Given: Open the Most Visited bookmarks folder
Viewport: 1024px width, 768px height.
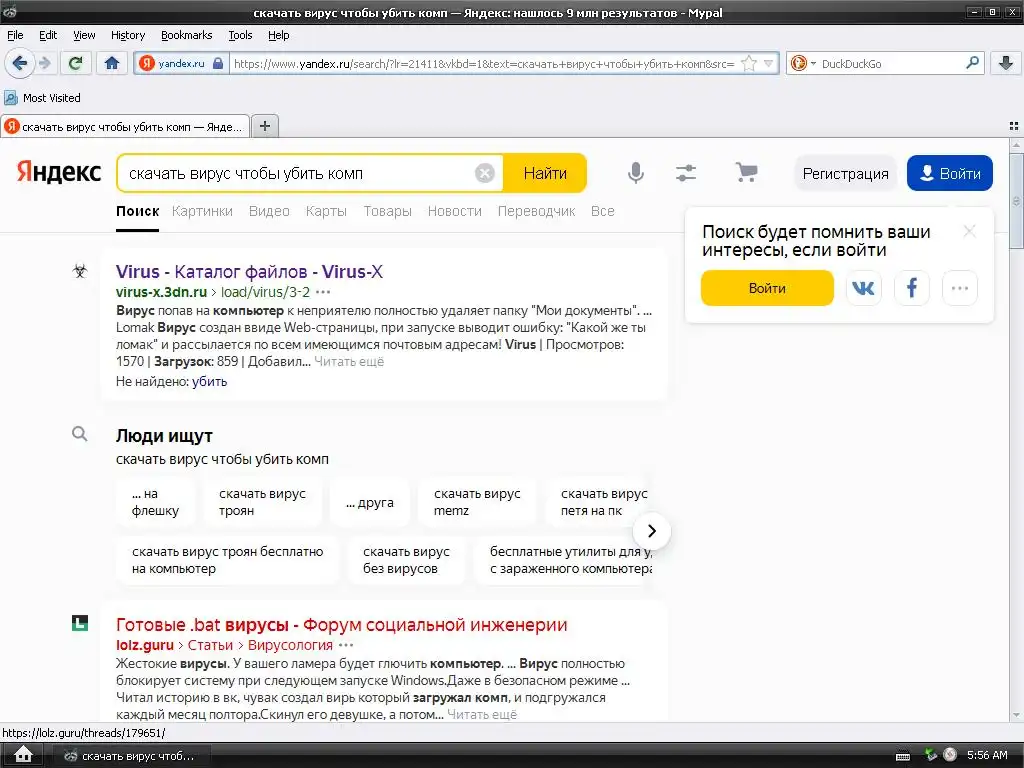Looking at the screenshot, I should click(43, 98).
